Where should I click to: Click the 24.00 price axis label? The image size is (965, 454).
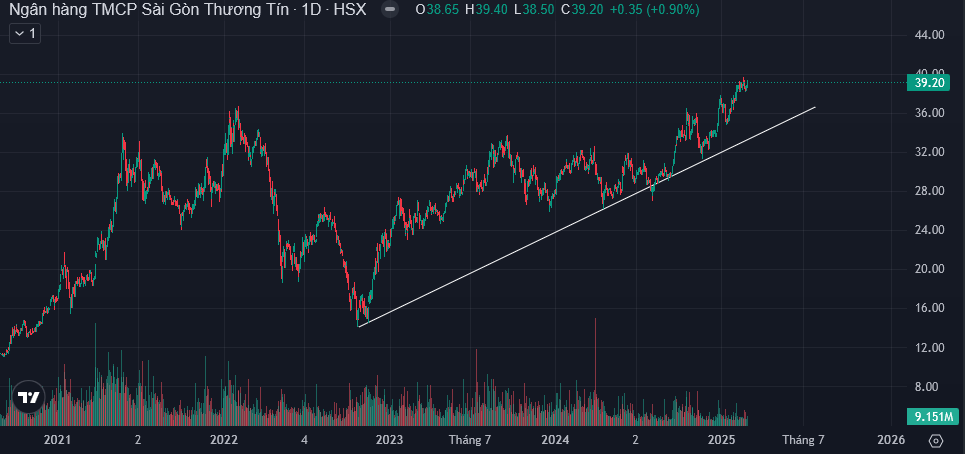(x=929, y=230)
